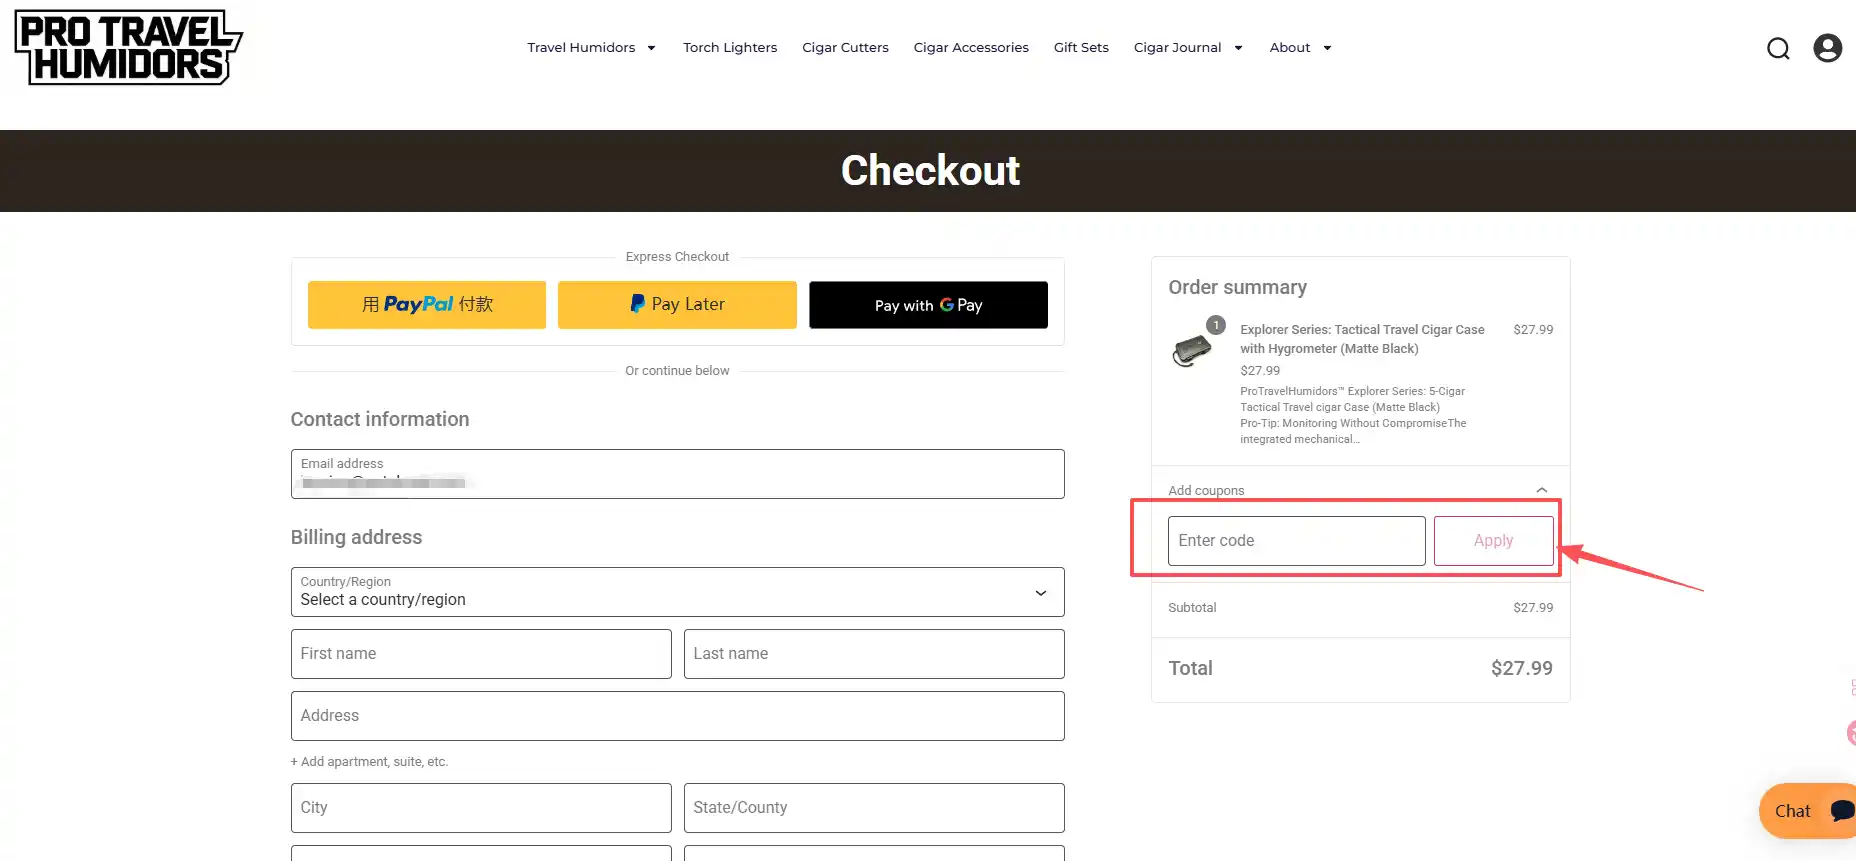This screenshot has width=1856, height=861.
Task: Click the Billing address heading
Action: 356,537
